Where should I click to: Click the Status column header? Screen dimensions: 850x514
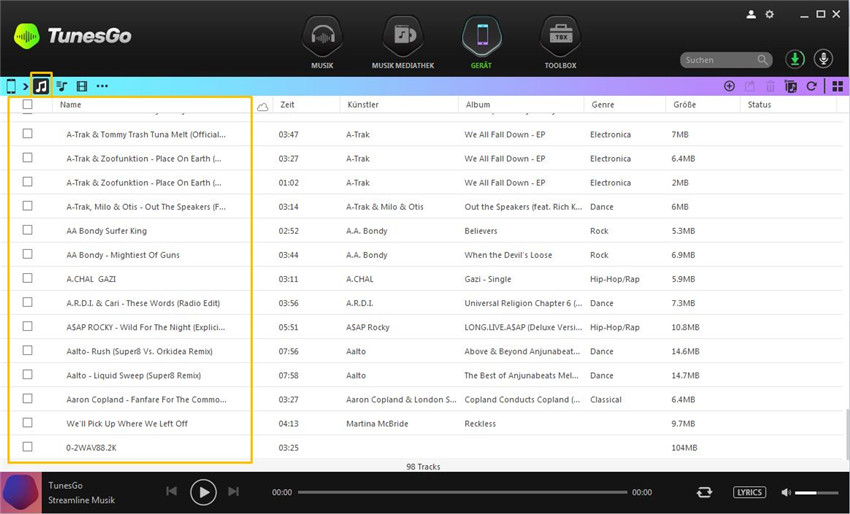759,105
